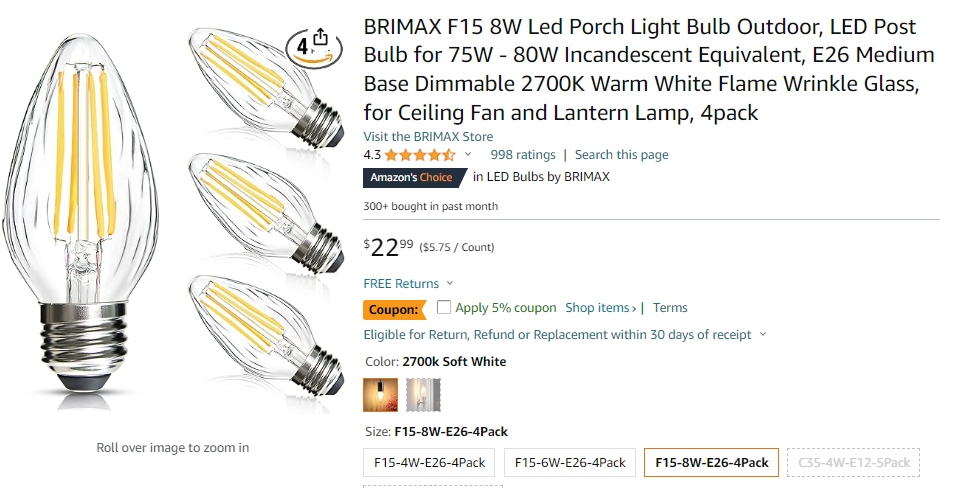Click the share icon above product image
Viewport: 956px width, 489px height.
pyautogui.click(x=320, y=38)
